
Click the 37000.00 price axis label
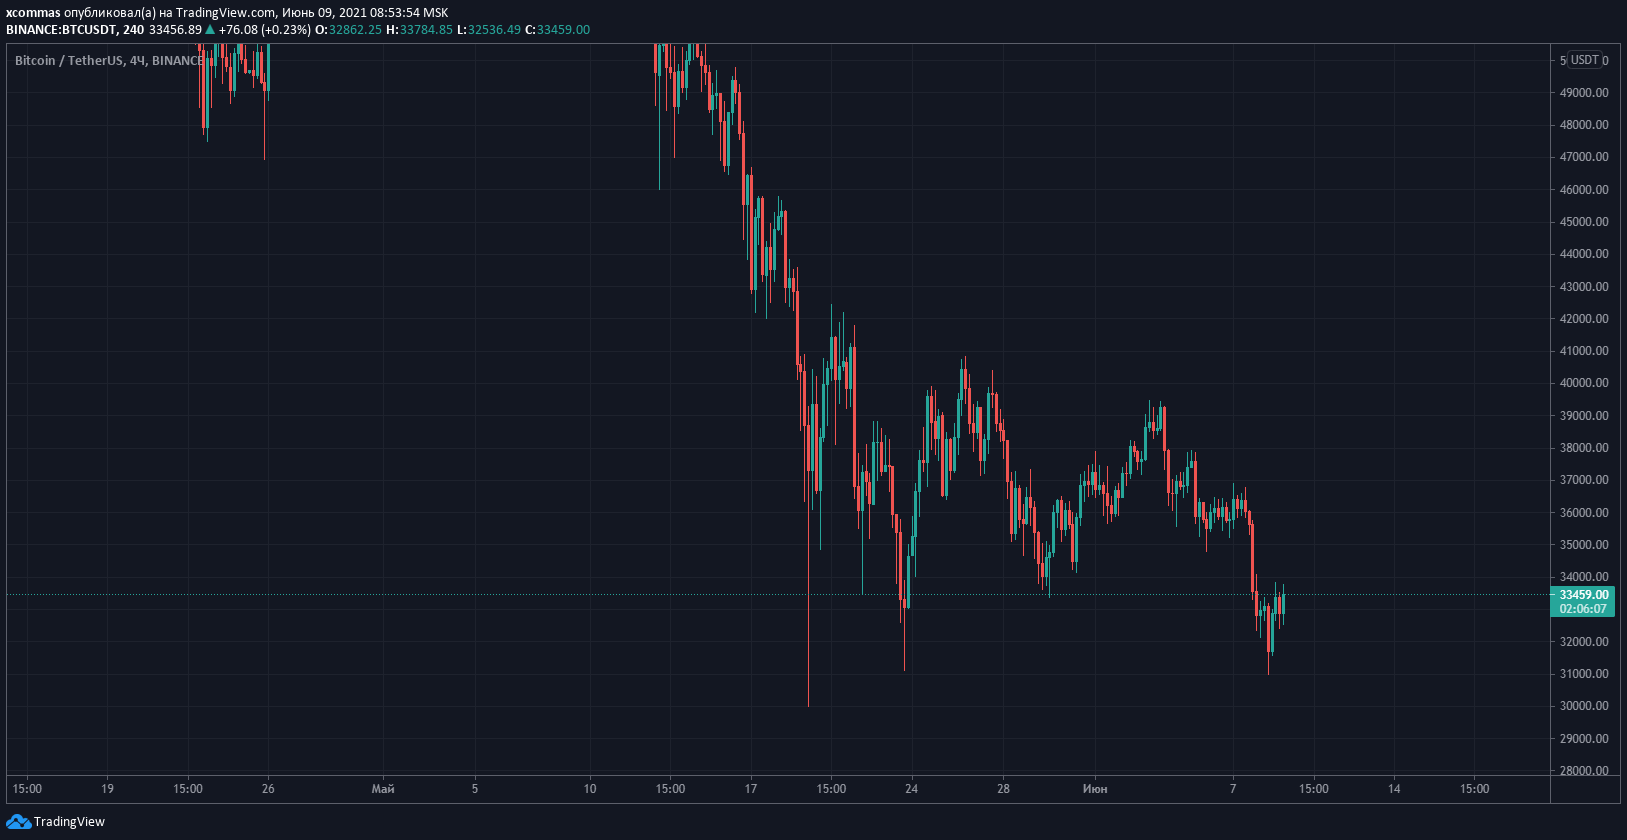tap(1584, 480)
